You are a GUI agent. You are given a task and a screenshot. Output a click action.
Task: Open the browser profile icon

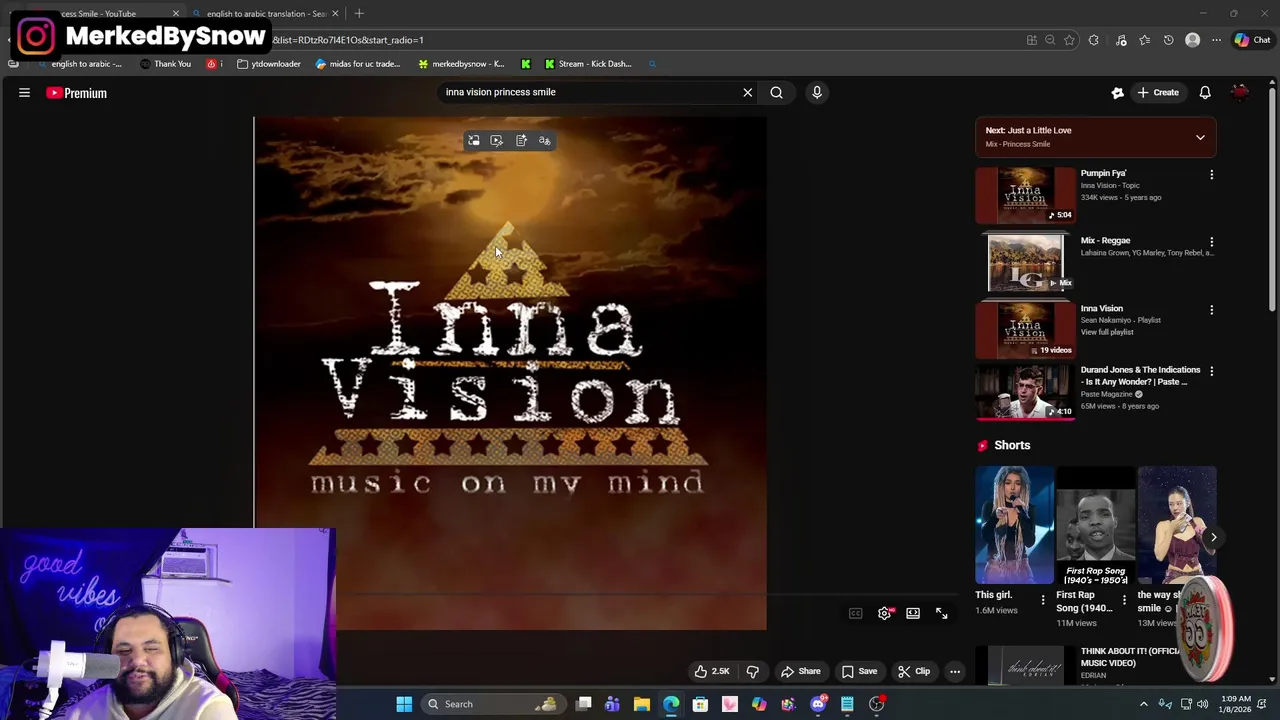(x=1192, y=40)
